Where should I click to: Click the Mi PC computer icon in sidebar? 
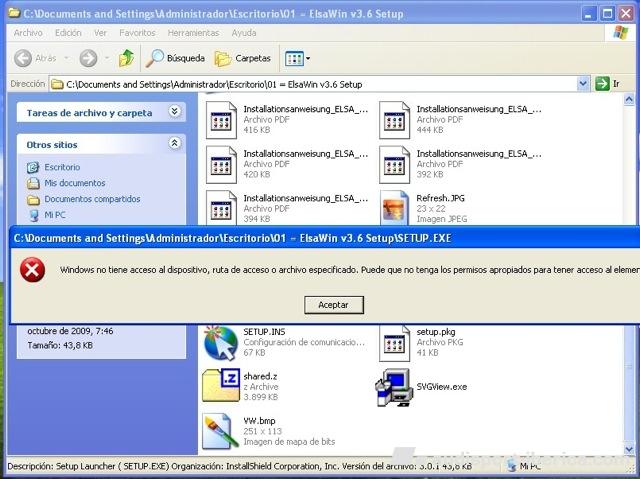pyautogui.click(x=34, y=215)
